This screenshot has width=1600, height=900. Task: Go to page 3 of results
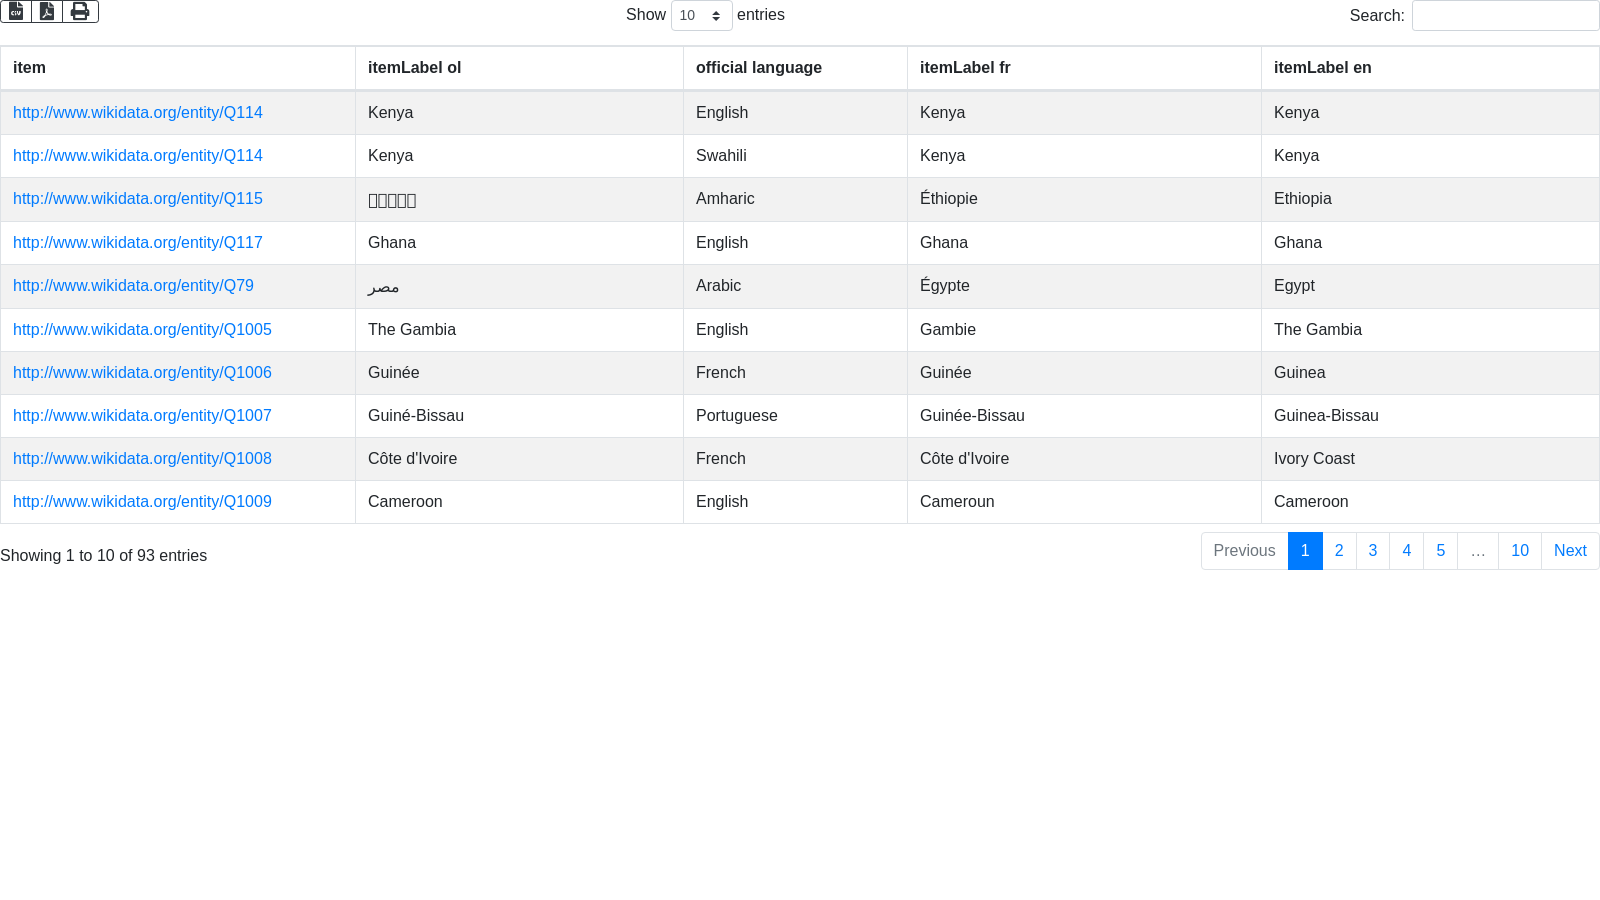(1372, 551)
